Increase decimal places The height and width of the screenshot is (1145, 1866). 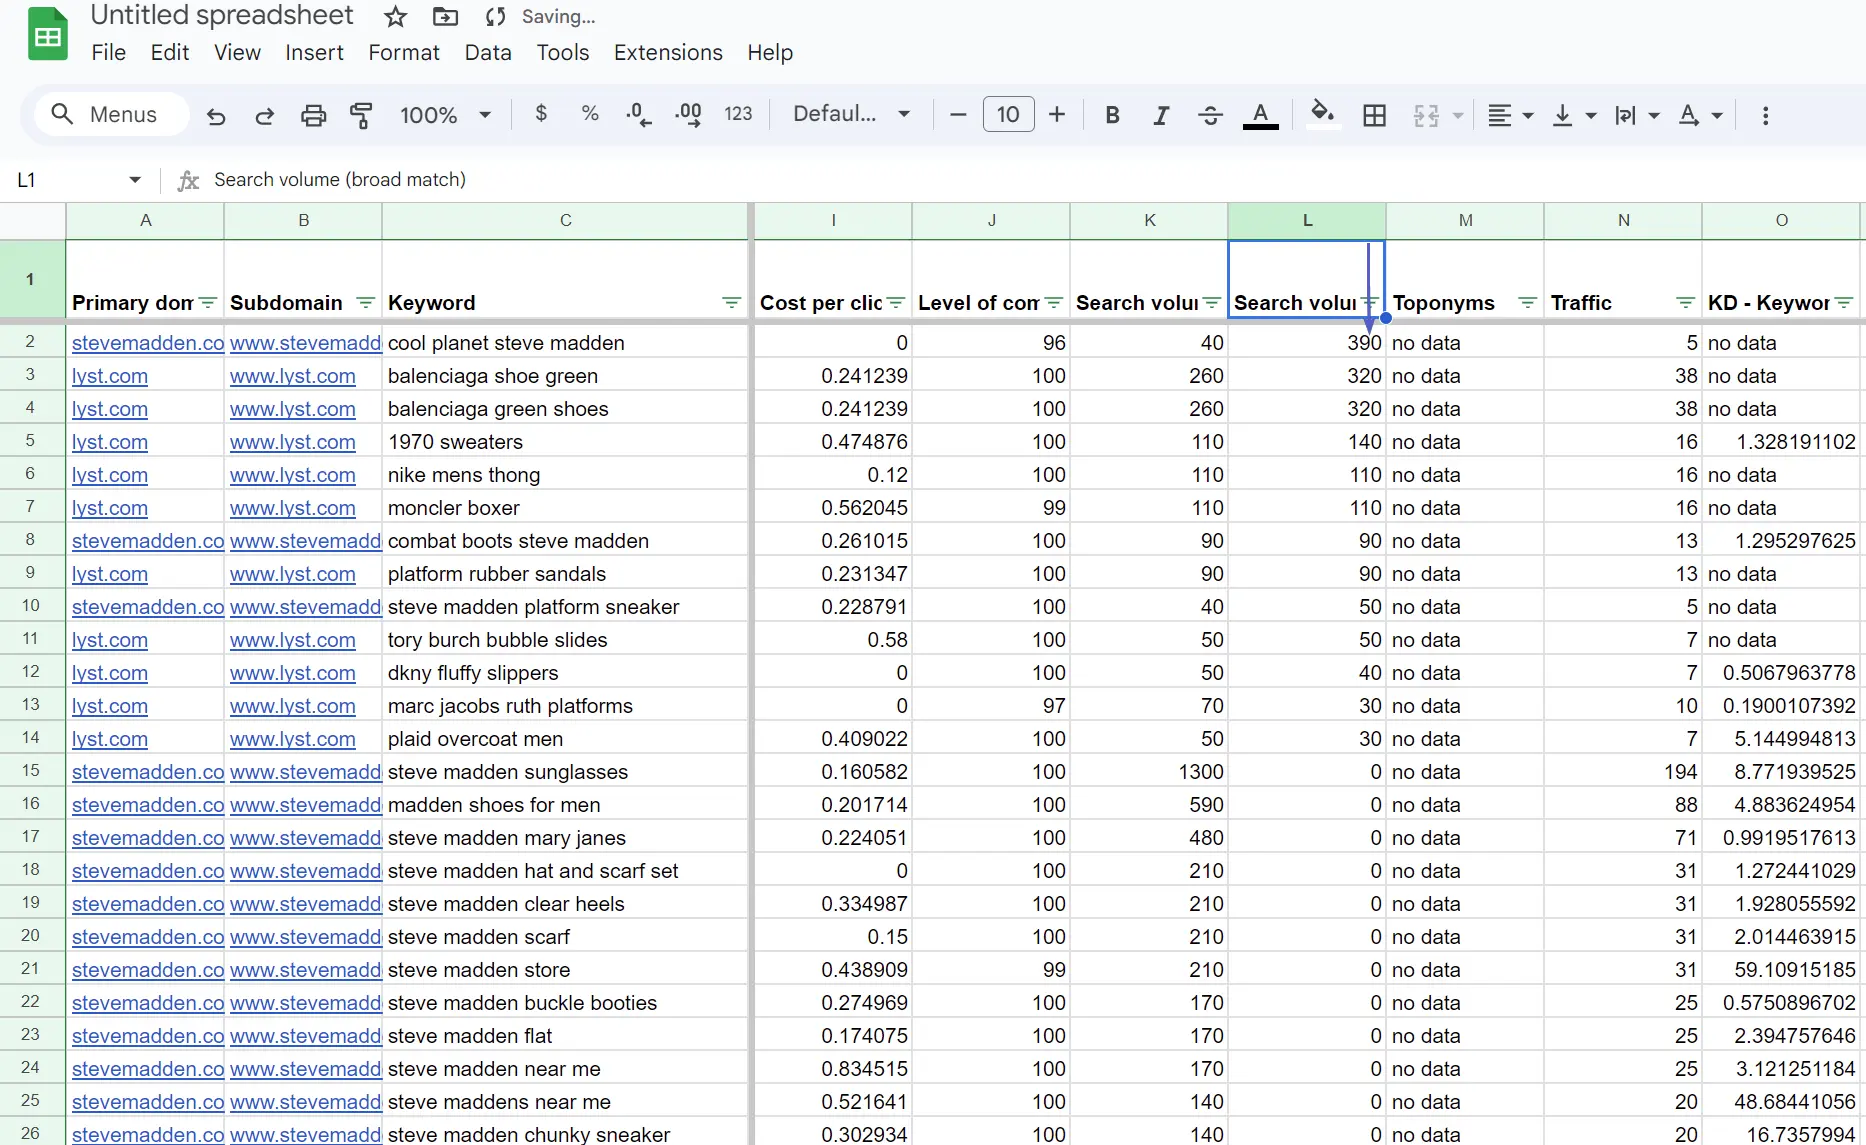(688, 114)
